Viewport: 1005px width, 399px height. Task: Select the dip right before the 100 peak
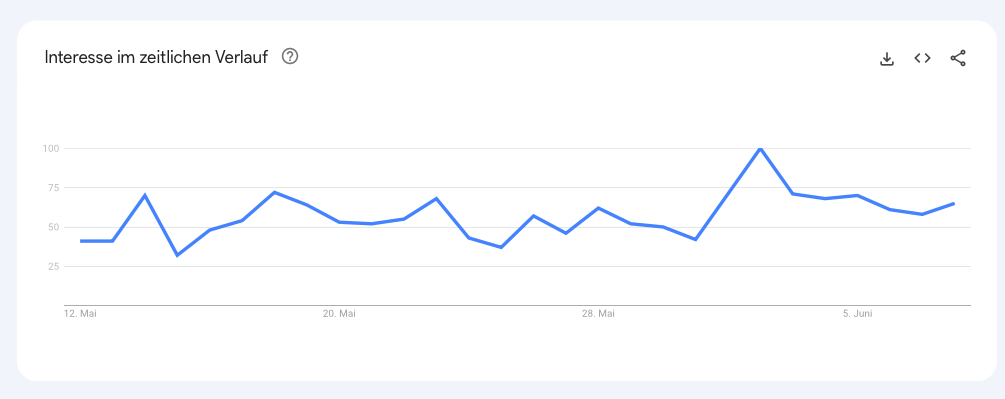(x=695, y=240)
